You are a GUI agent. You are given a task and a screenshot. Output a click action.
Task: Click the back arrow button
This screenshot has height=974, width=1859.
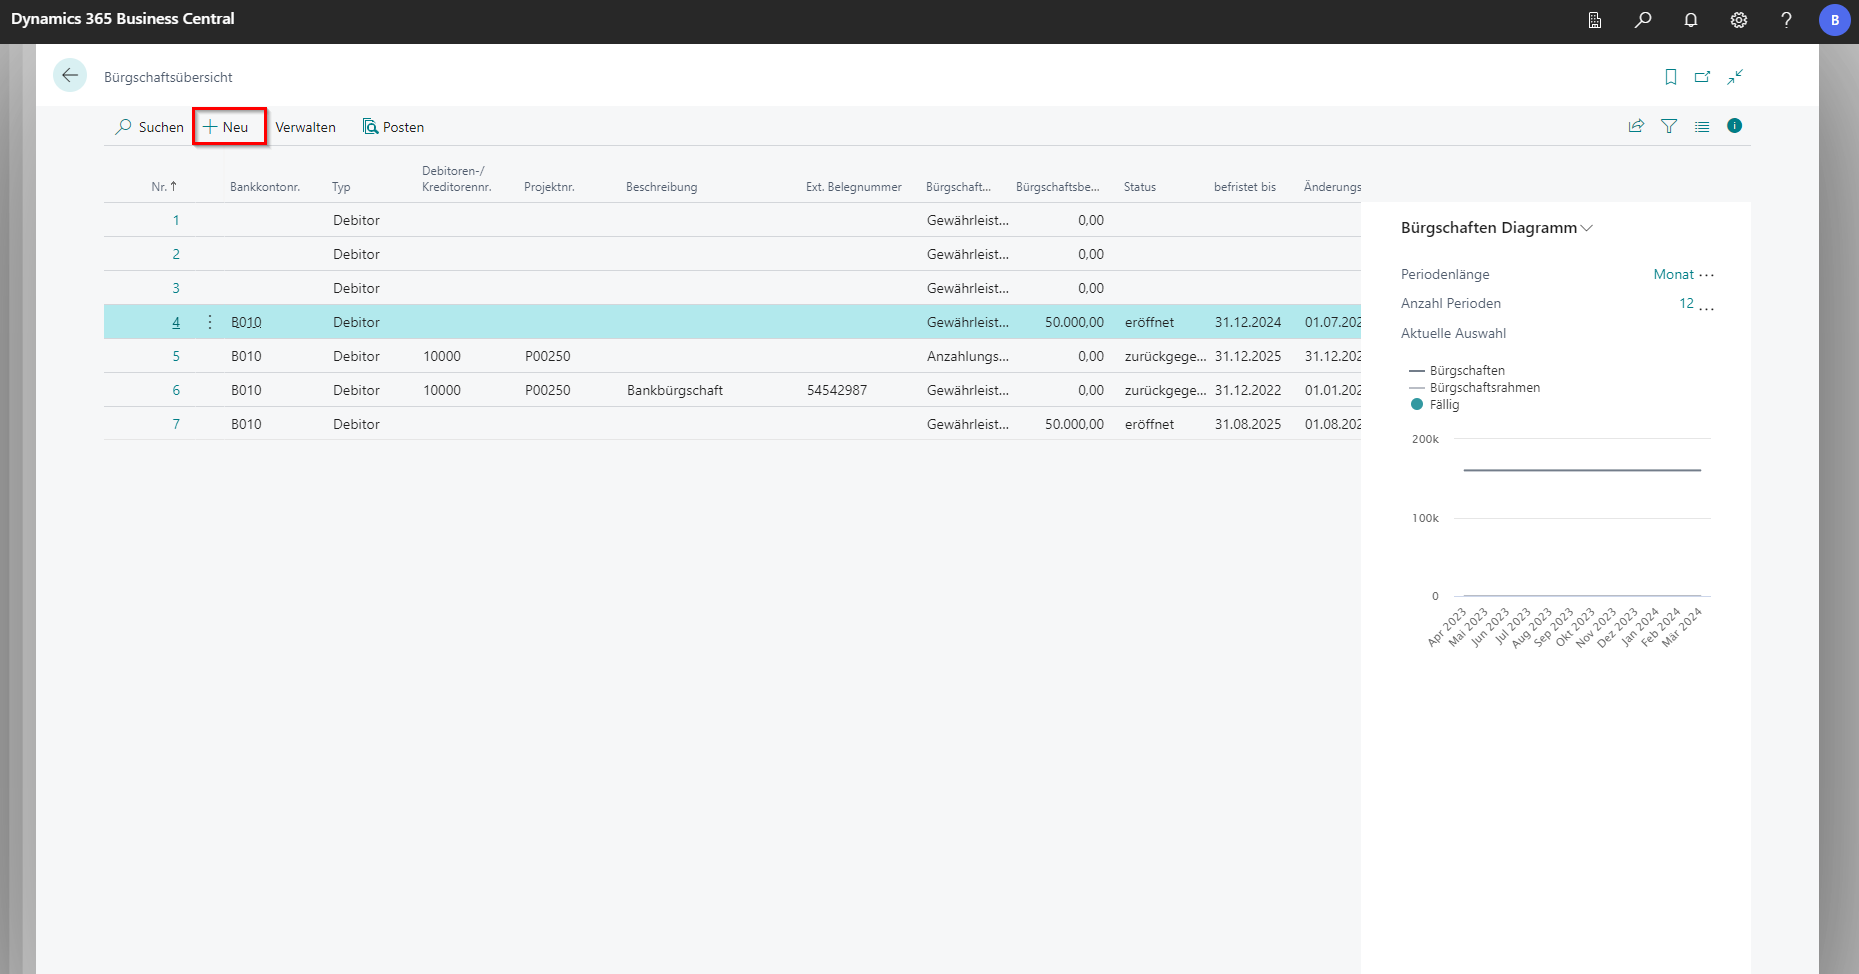[70, 76]
